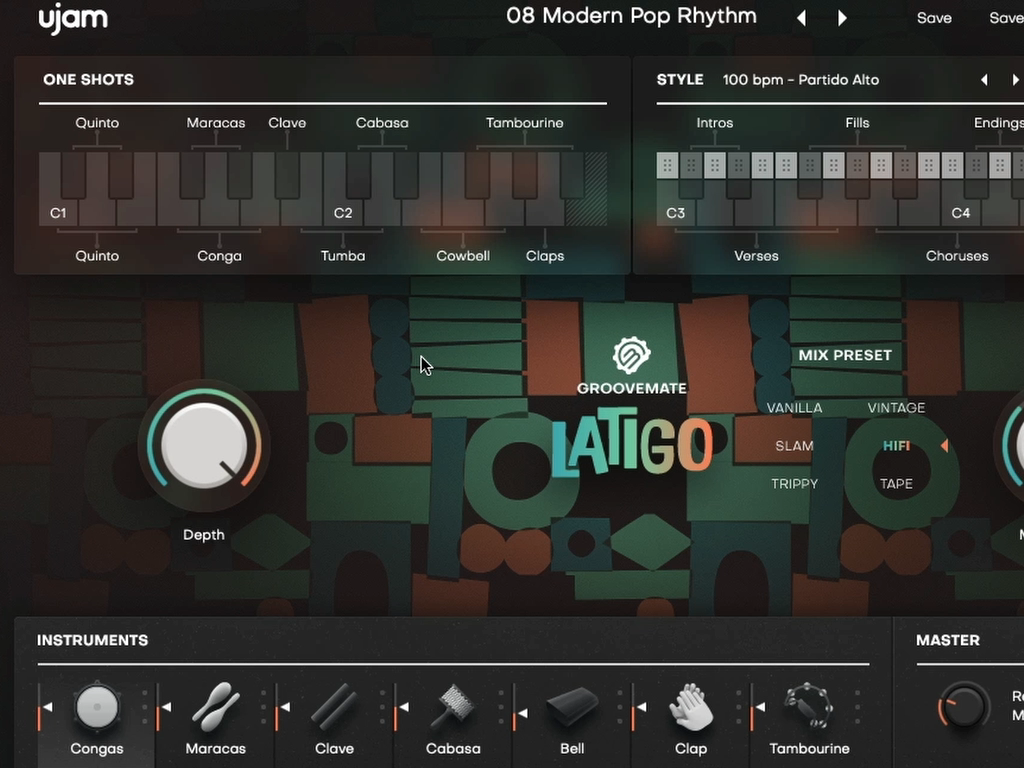The image size is (1024, 768).
Task: Select the TRIPPY mix preset
Action: click(794, 484)
